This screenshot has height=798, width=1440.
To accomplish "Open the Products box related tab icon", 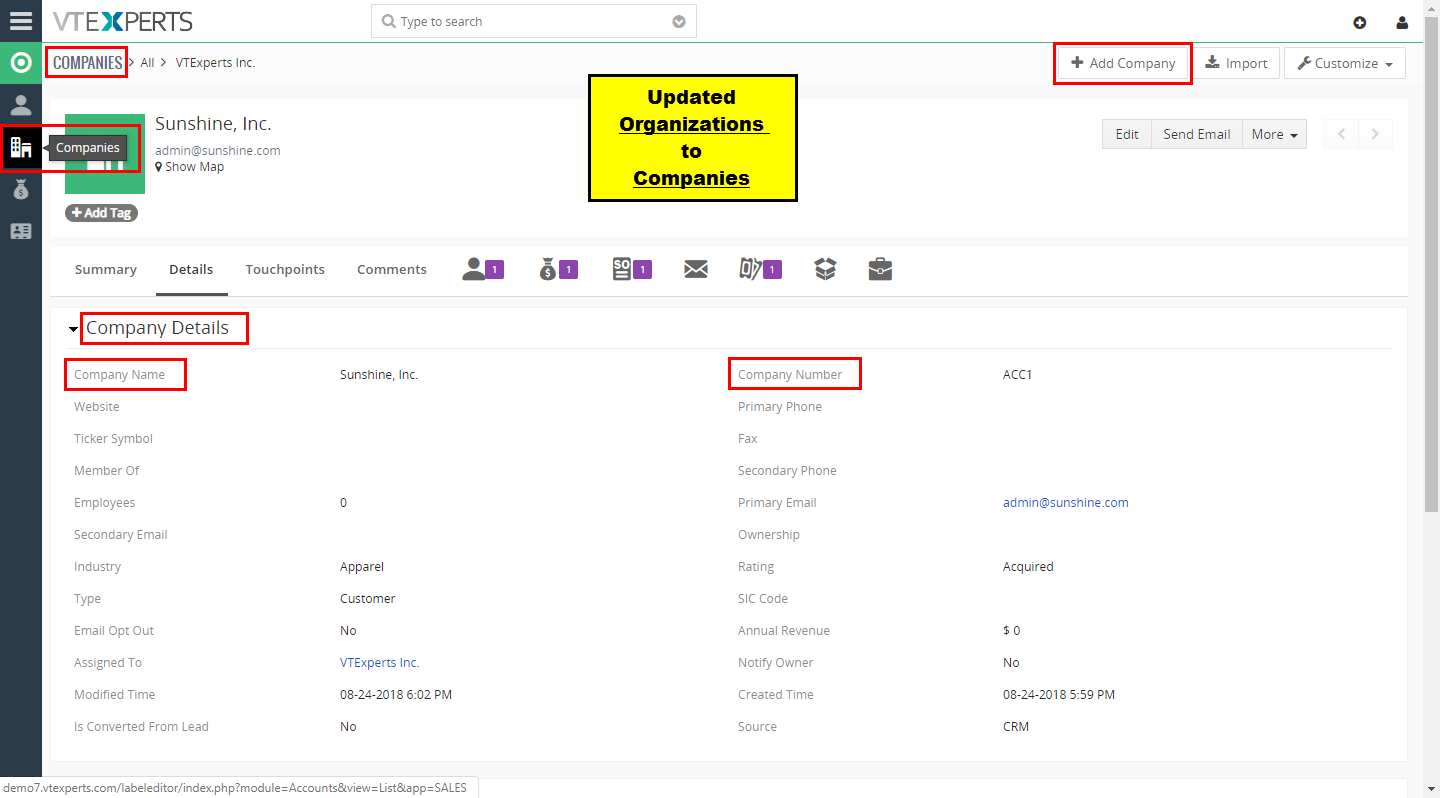I will click(825, 269).
